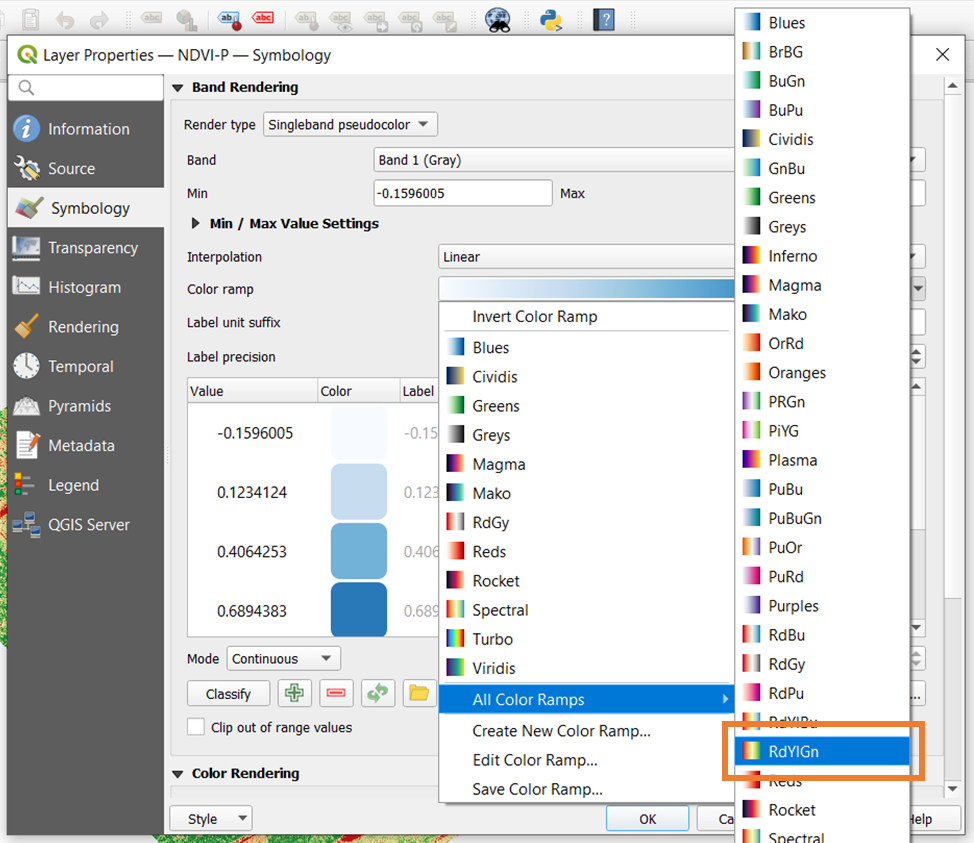Screen dimensions: 974x843
Task: Open the Interpolation Linear dropdown
Action: click(681, 257)
